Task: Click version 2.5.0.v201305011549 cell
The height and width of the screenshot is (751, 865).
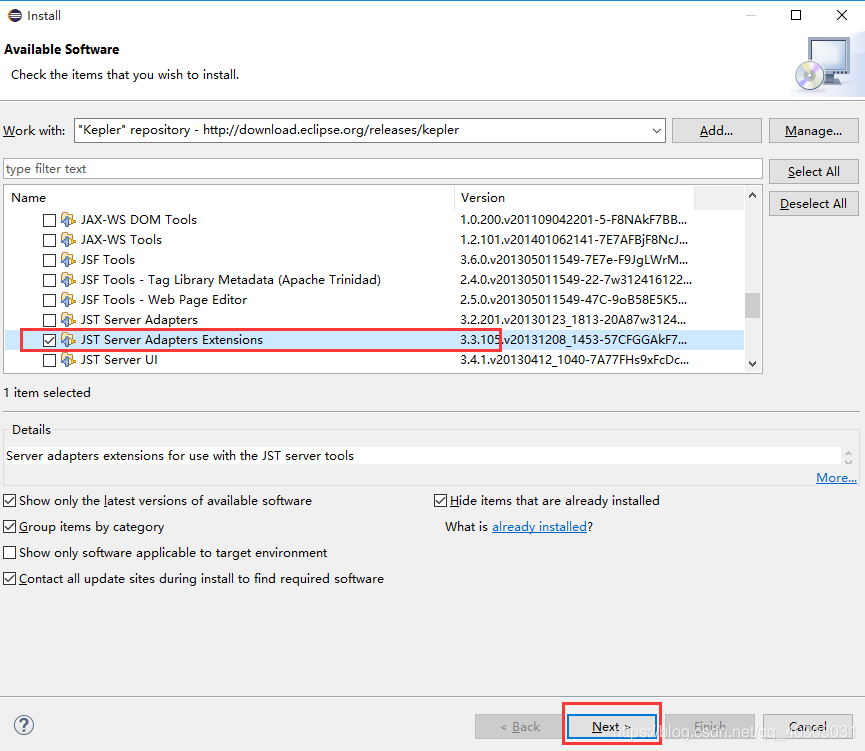Action: [x=573, y=300]
